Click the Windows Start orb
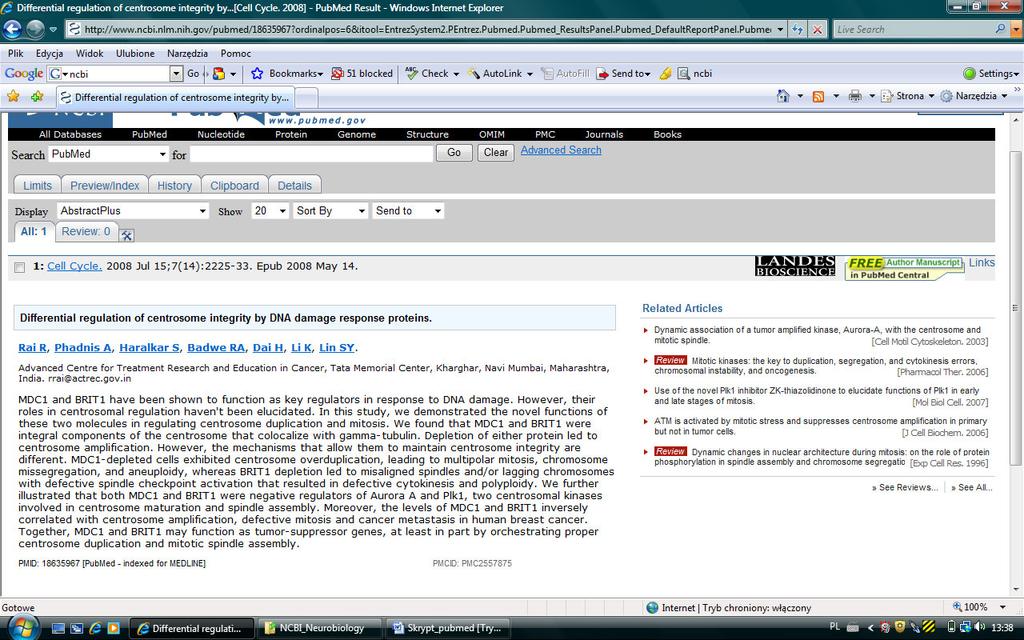Screen dimensions: 1024x640 pyautogui.click(x=22, y=628)
